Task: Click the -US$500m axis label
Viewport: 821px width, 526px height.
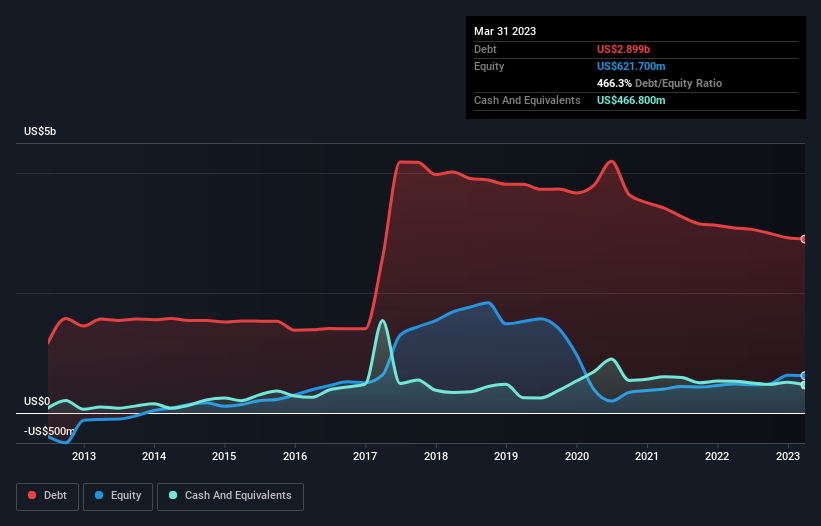Action: click(x=49, y=431)
